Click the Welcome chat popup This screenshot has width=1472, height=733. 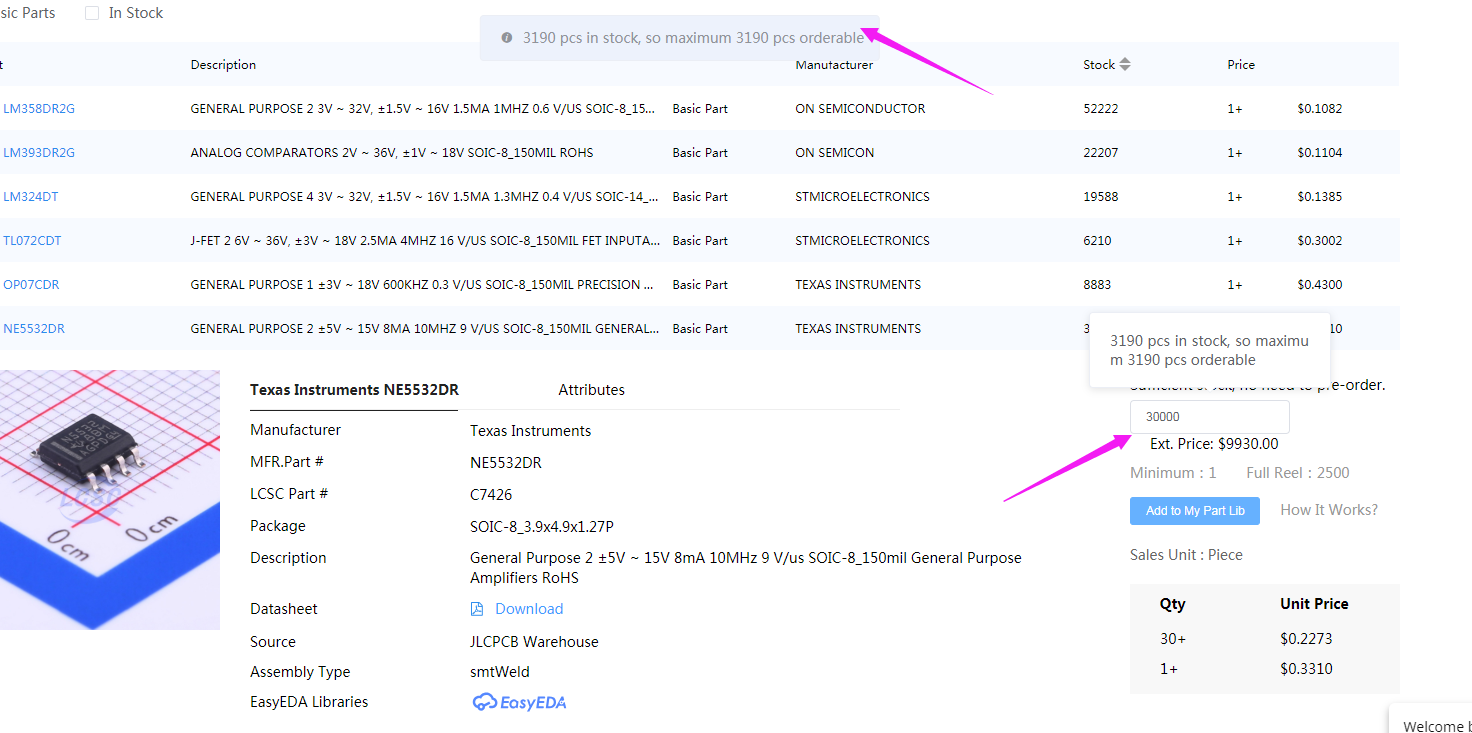1431,719
